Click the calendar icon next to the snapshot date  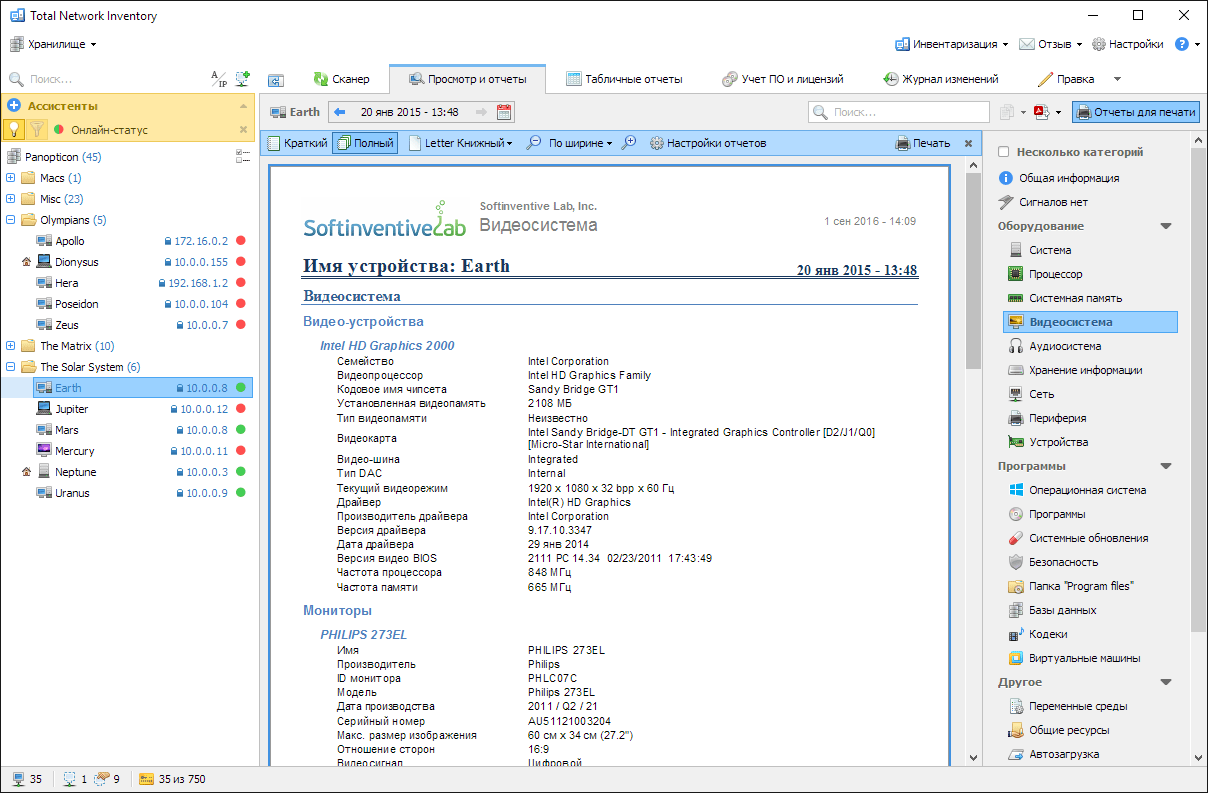pos(504,112)
